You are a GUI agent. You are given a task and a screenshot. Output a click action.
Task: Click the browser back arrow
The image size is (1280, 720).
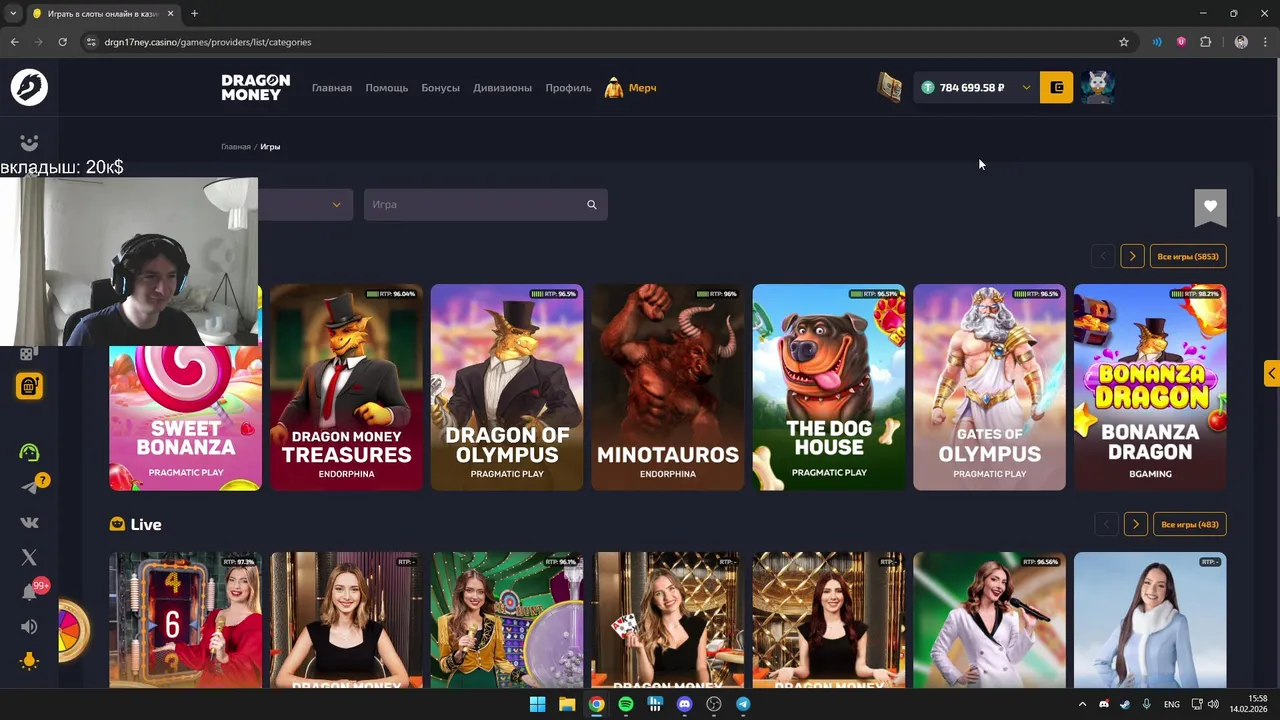coord(14,42)
